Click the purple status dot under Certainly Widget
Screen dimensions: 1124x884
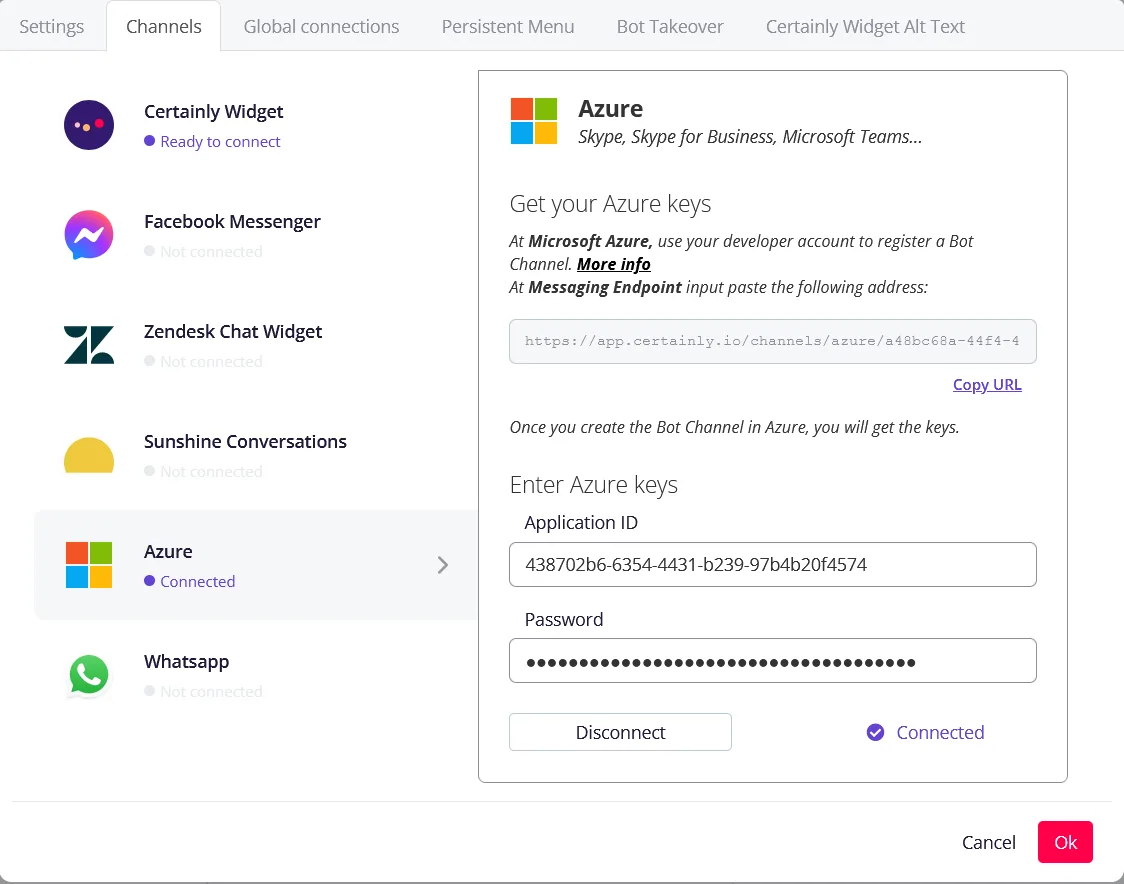149,141
